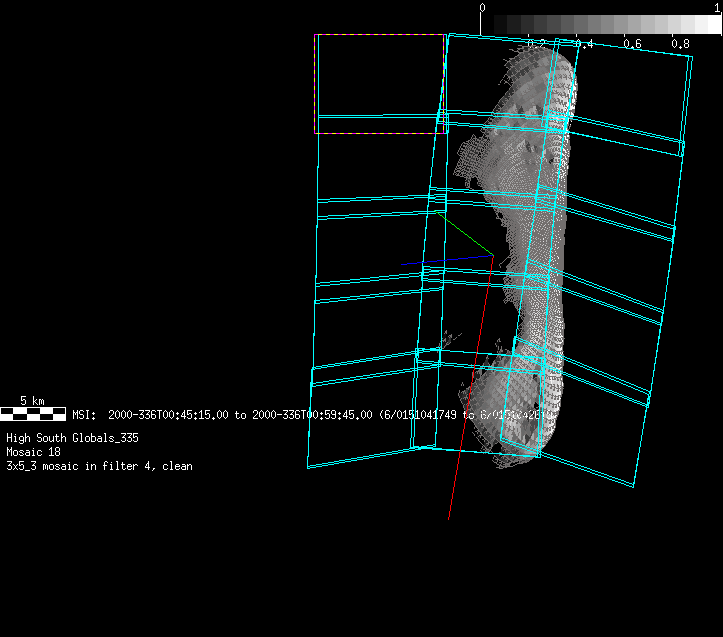Click the 'High South Globals_335' title text

point(72,438)
